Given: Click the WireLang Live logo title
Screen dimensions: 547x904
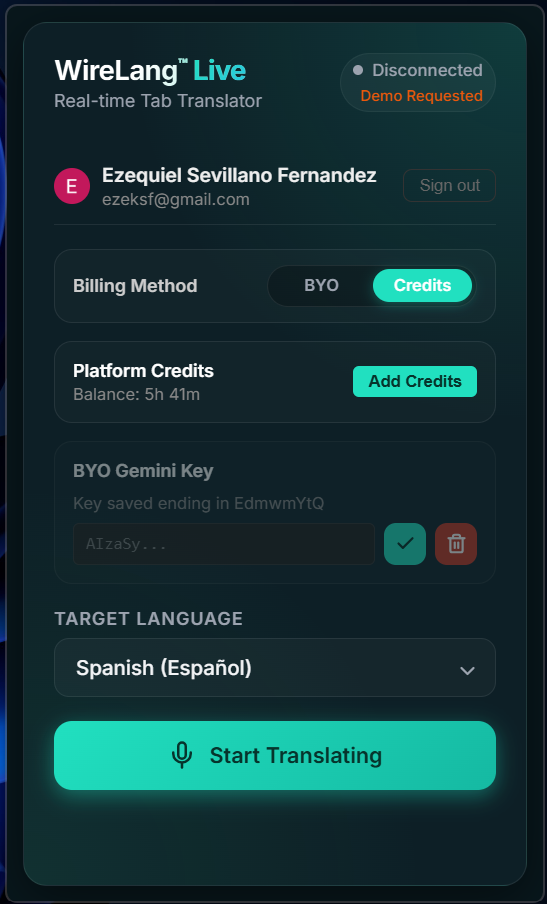Looking at the screenshot, I should tap(150, 71).
